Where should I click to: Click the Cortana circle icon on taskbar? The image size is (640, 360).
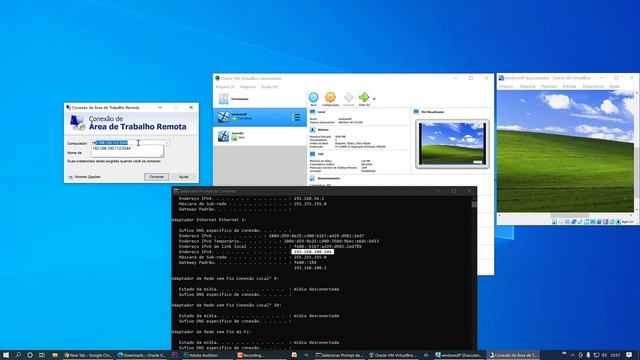pos(30,355)
